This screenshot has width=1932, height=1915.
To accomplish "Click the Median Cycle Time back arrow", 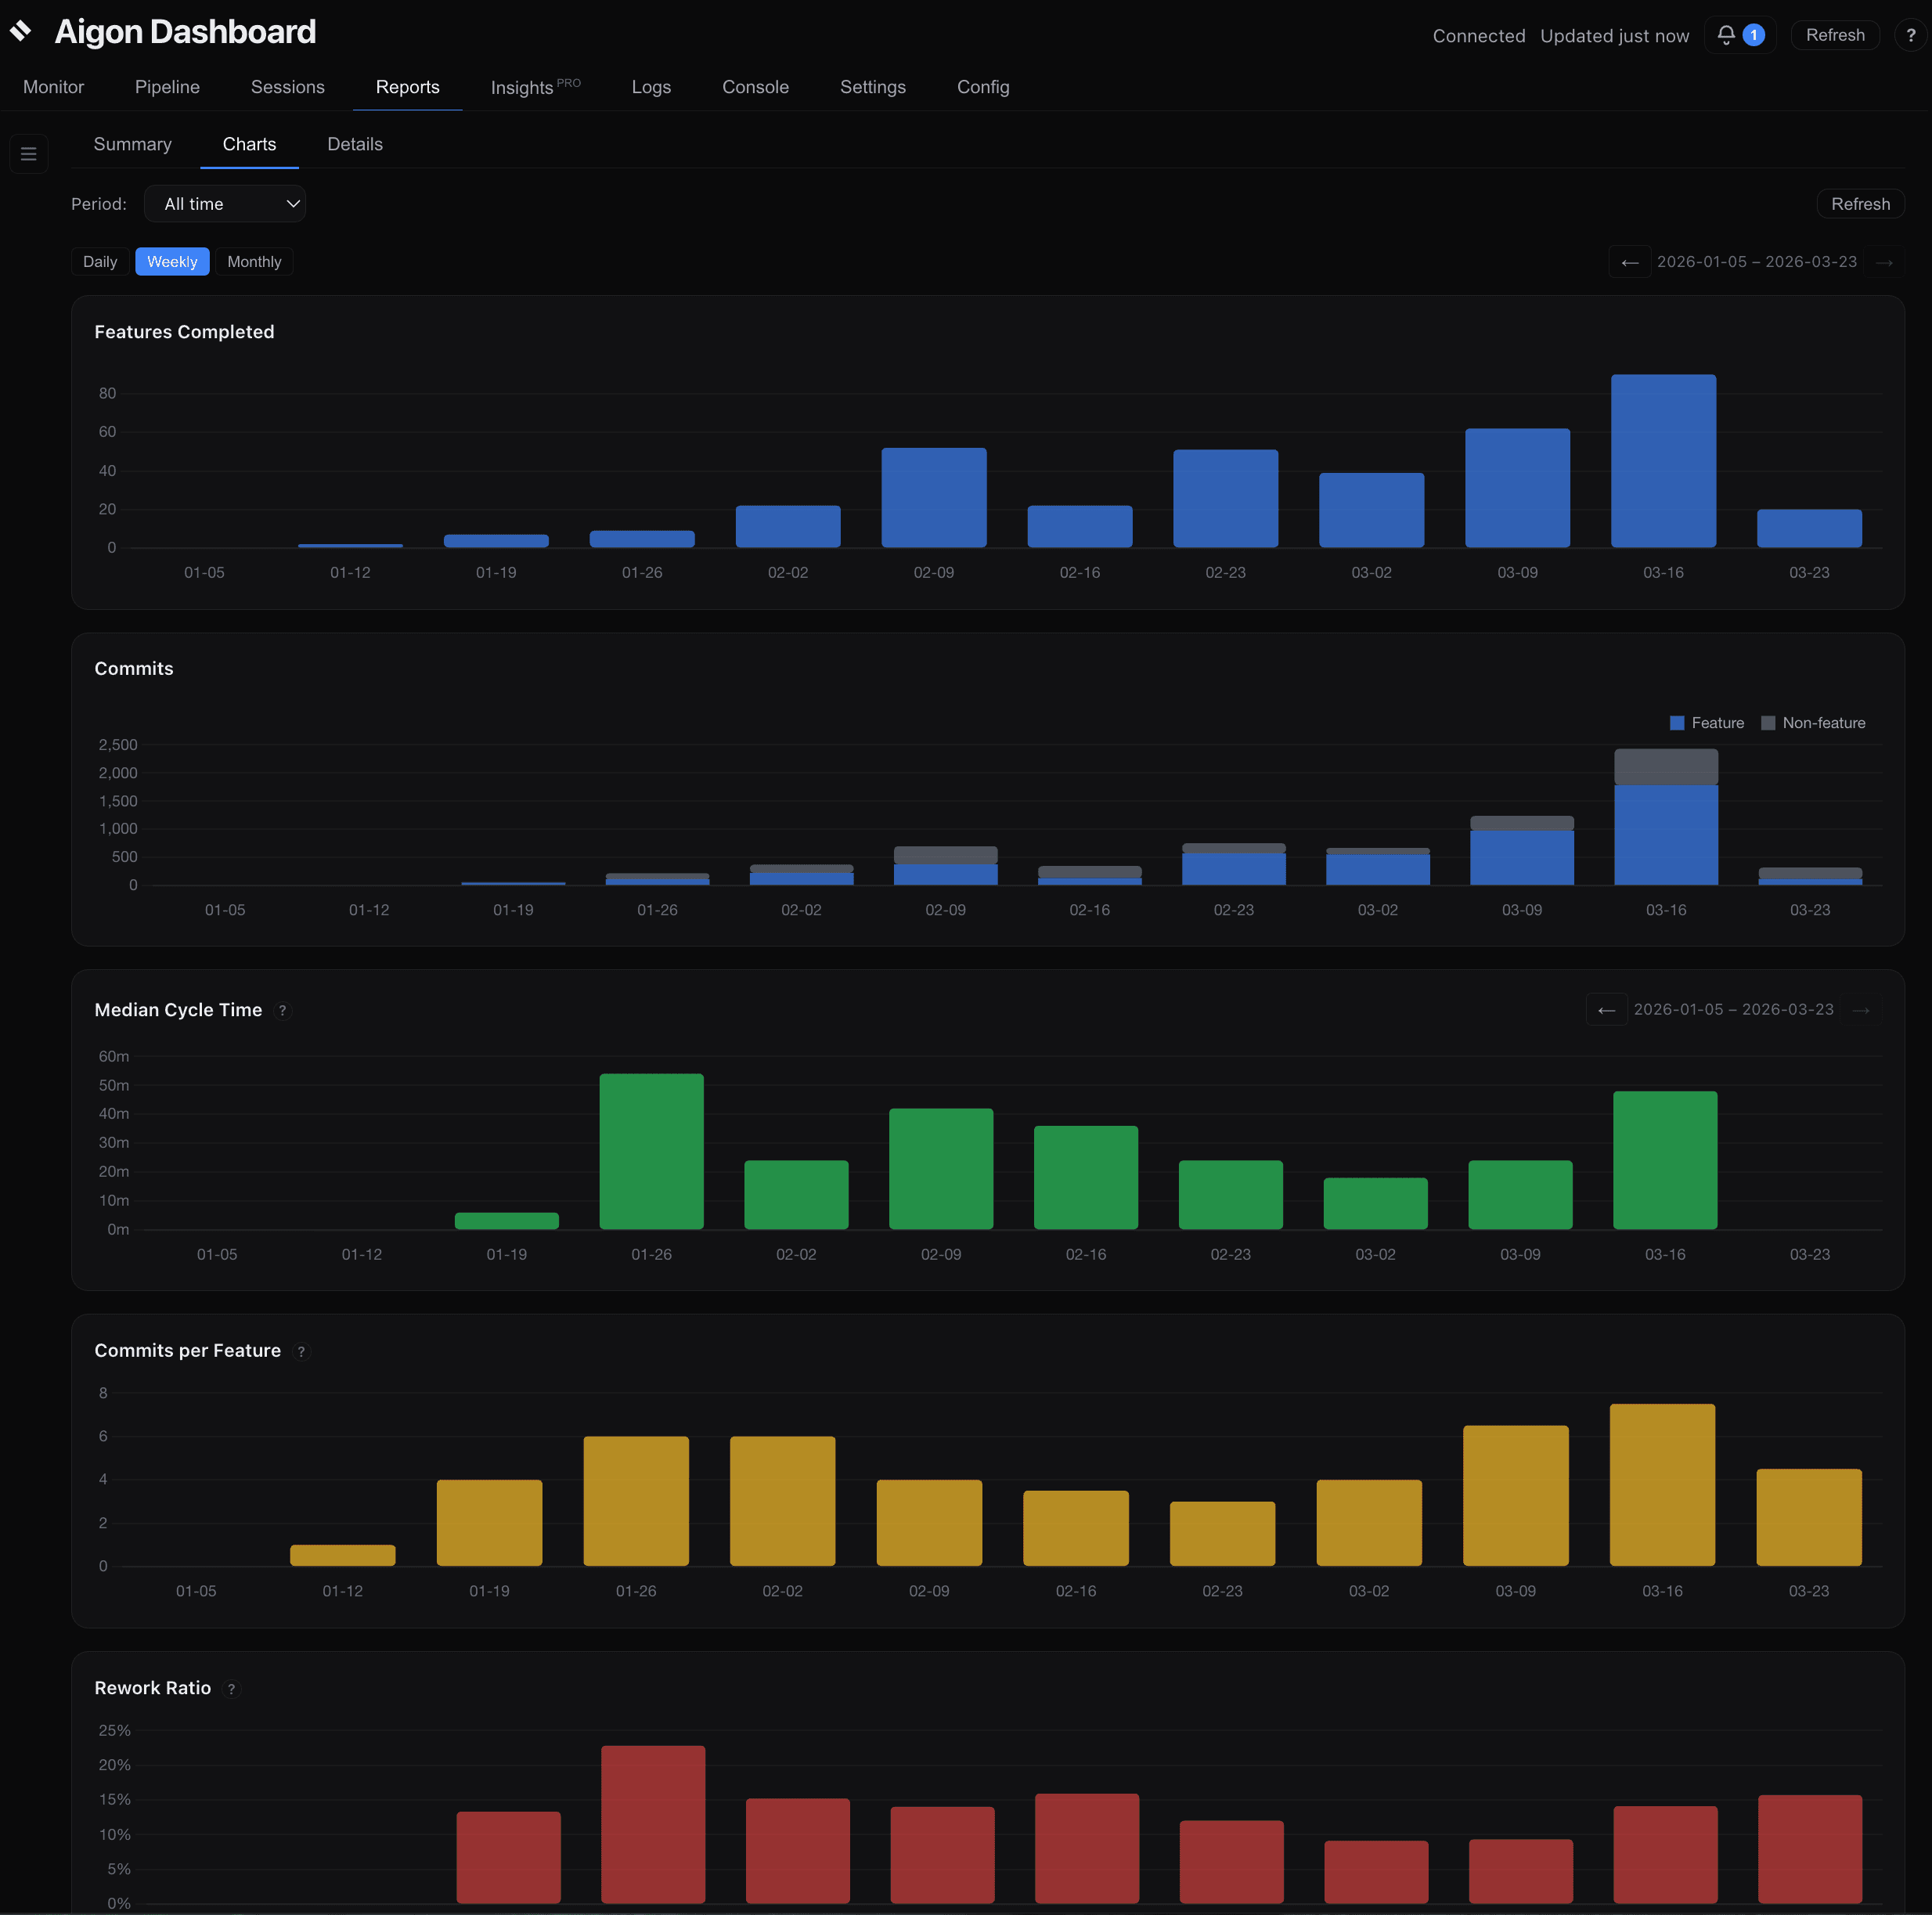I will [x=1607, y=1010].
